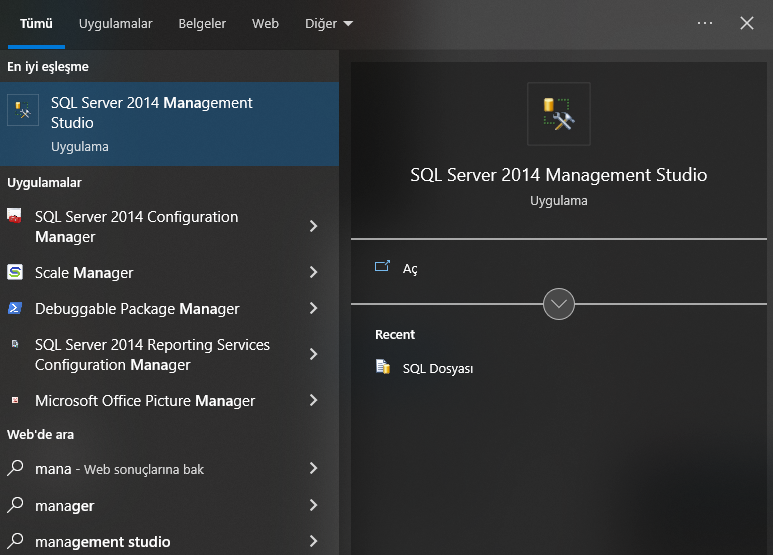Open the Microsoft Office Picture Manager result

click(169, 400)
